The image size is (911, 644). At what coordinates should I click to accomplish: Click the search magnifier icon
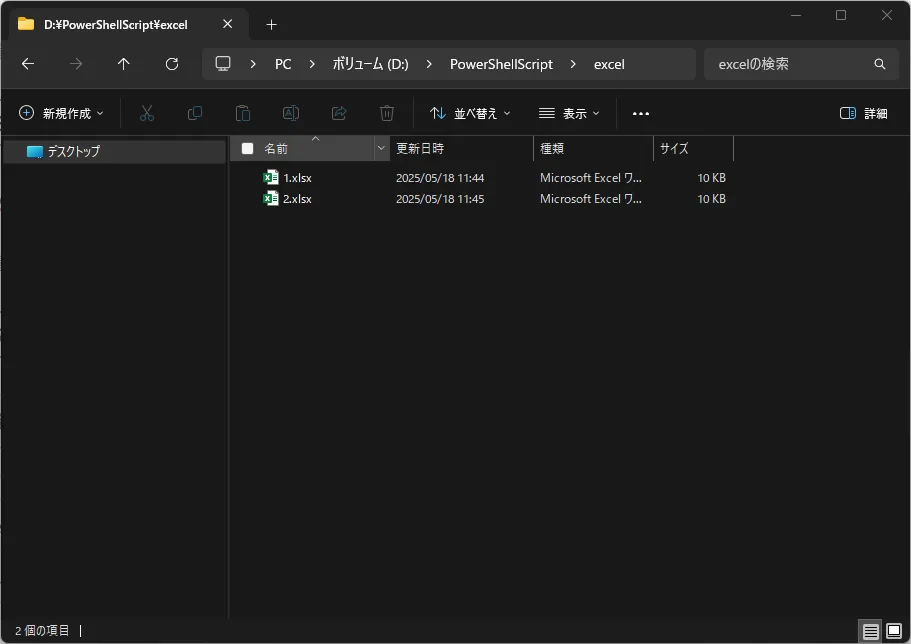click(880, 64)
